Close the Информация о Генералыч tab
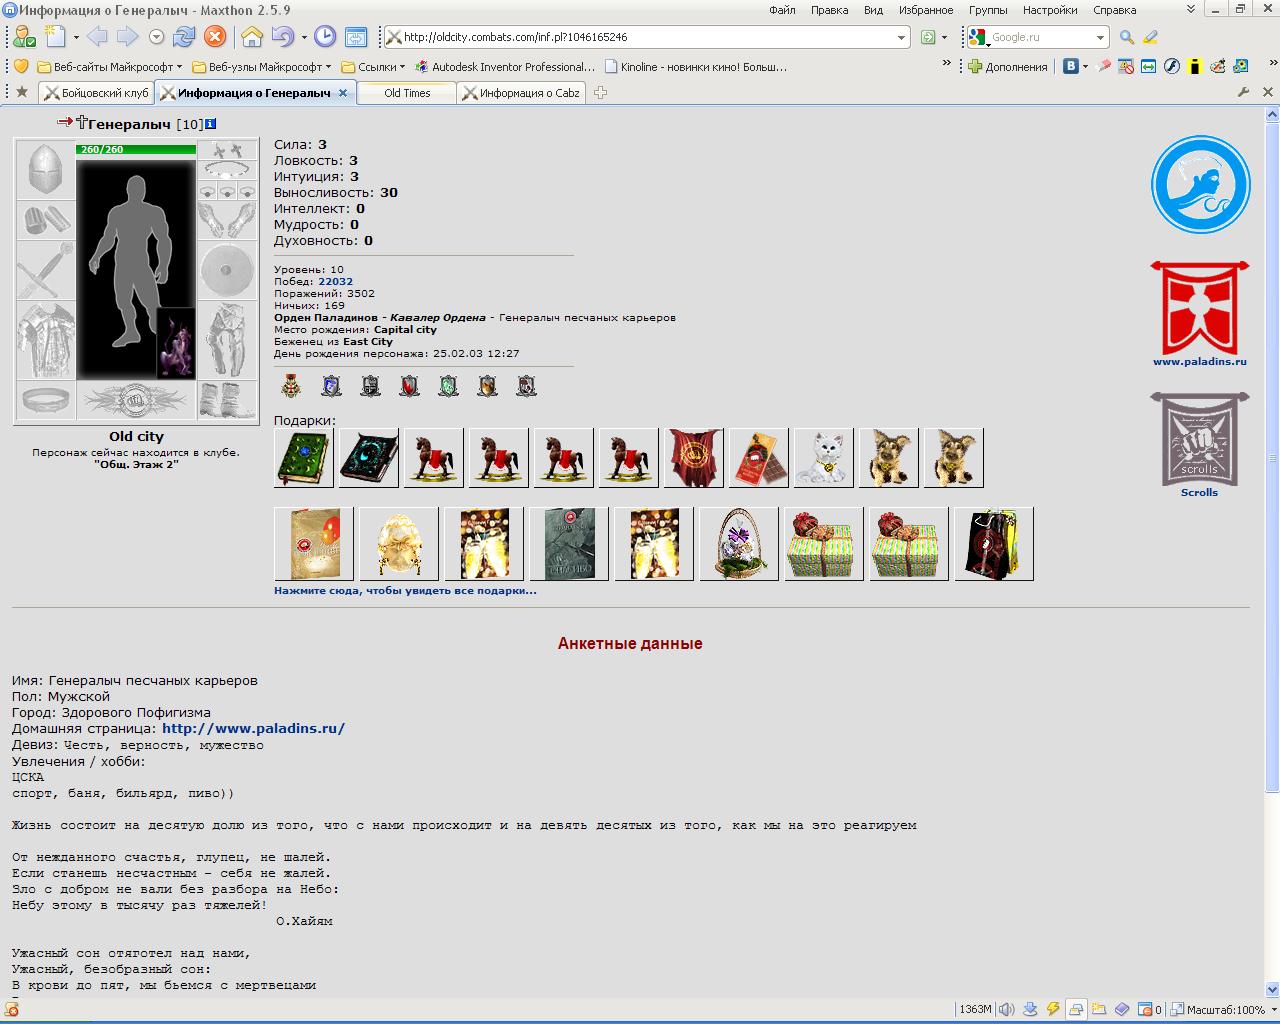 [343, 92]
